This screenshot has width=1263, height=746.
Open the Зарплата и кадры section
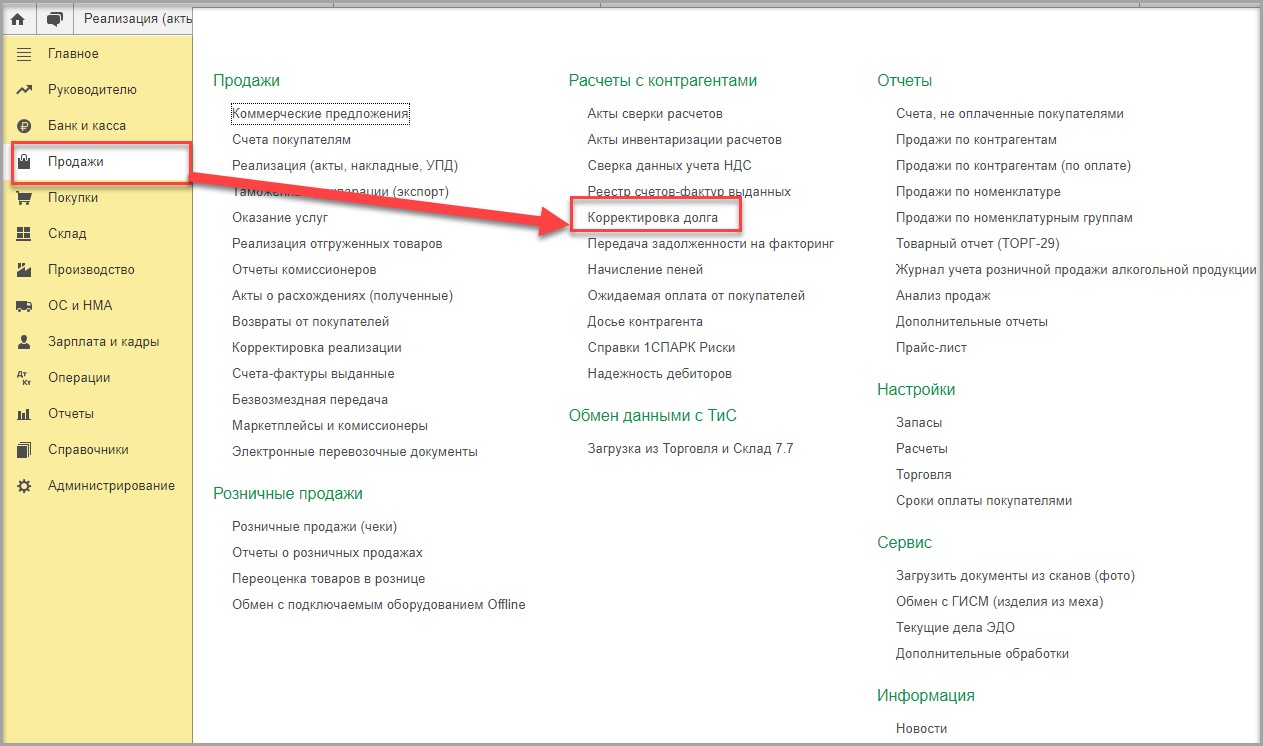(x=103, y=342)
